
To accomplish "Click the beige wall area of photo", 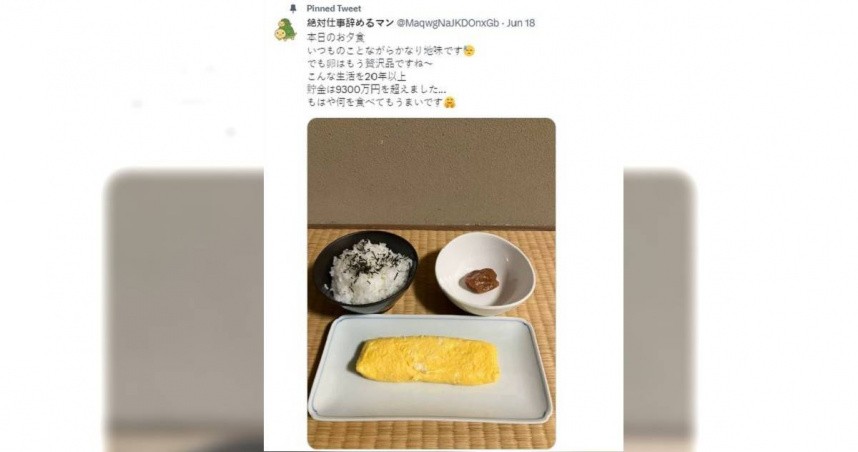I will [431, 171].
